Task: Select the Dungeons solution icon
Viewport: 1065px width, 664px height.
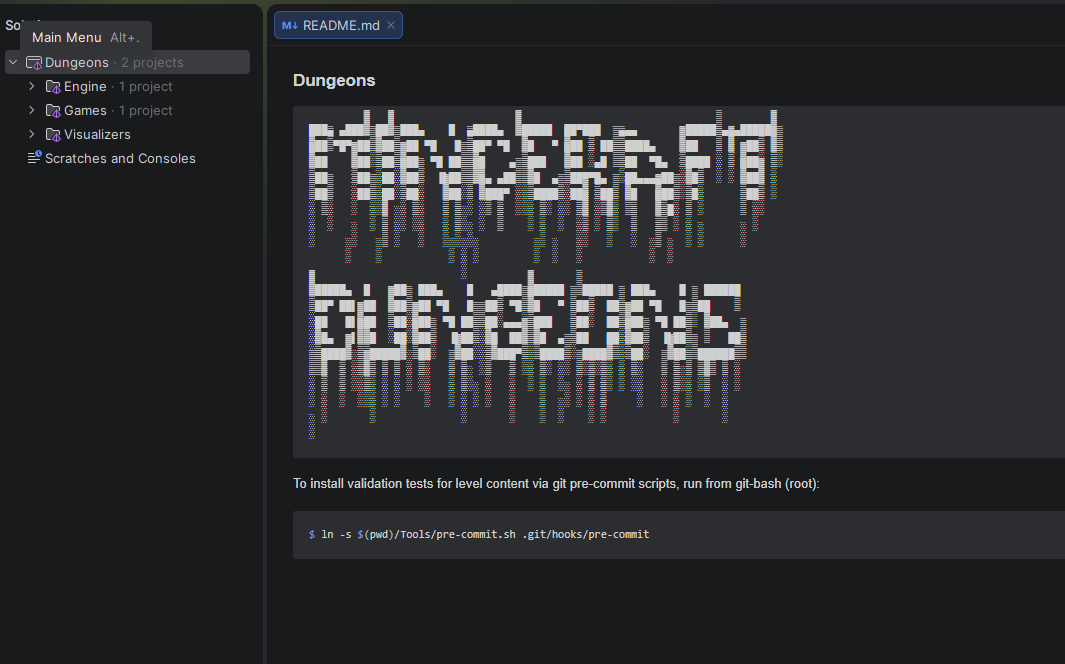Action: 34,62
